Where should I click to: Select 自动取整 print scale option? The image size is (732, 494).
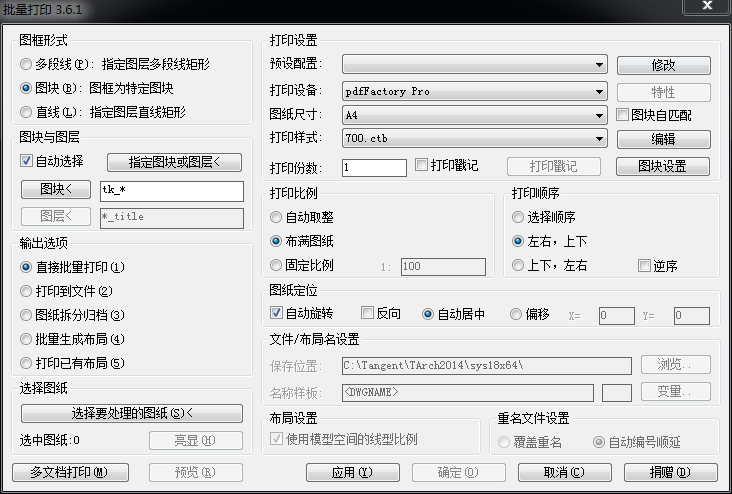(x=276, y=217)
